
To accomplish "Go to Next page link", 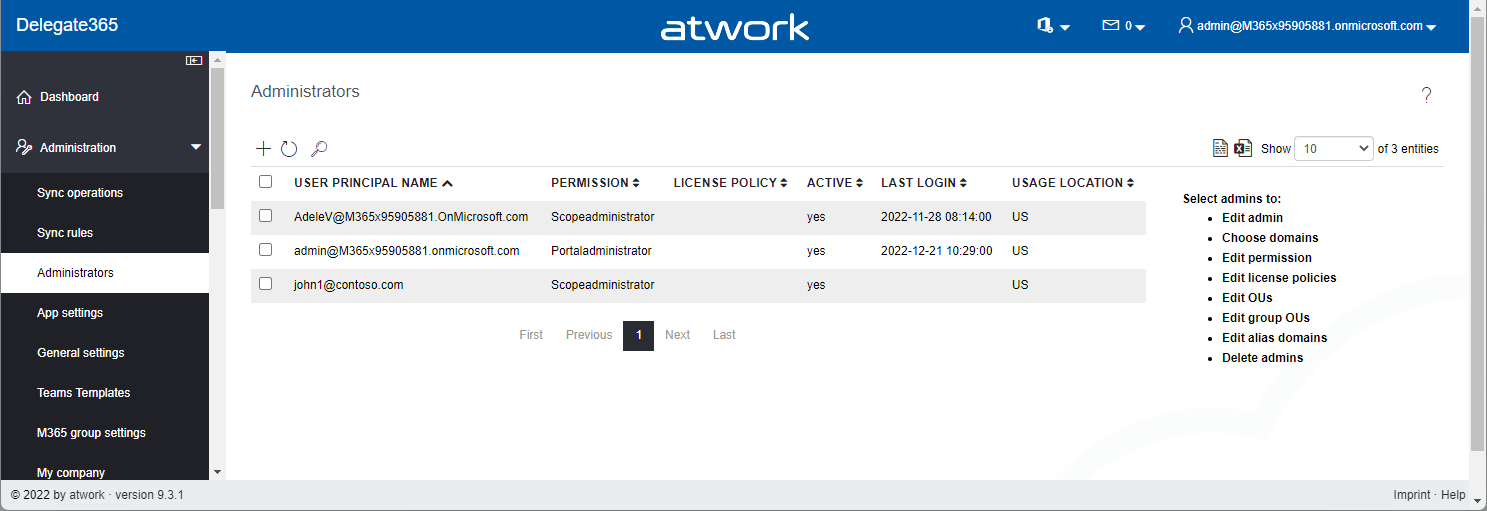I will [x=677, y=335].
